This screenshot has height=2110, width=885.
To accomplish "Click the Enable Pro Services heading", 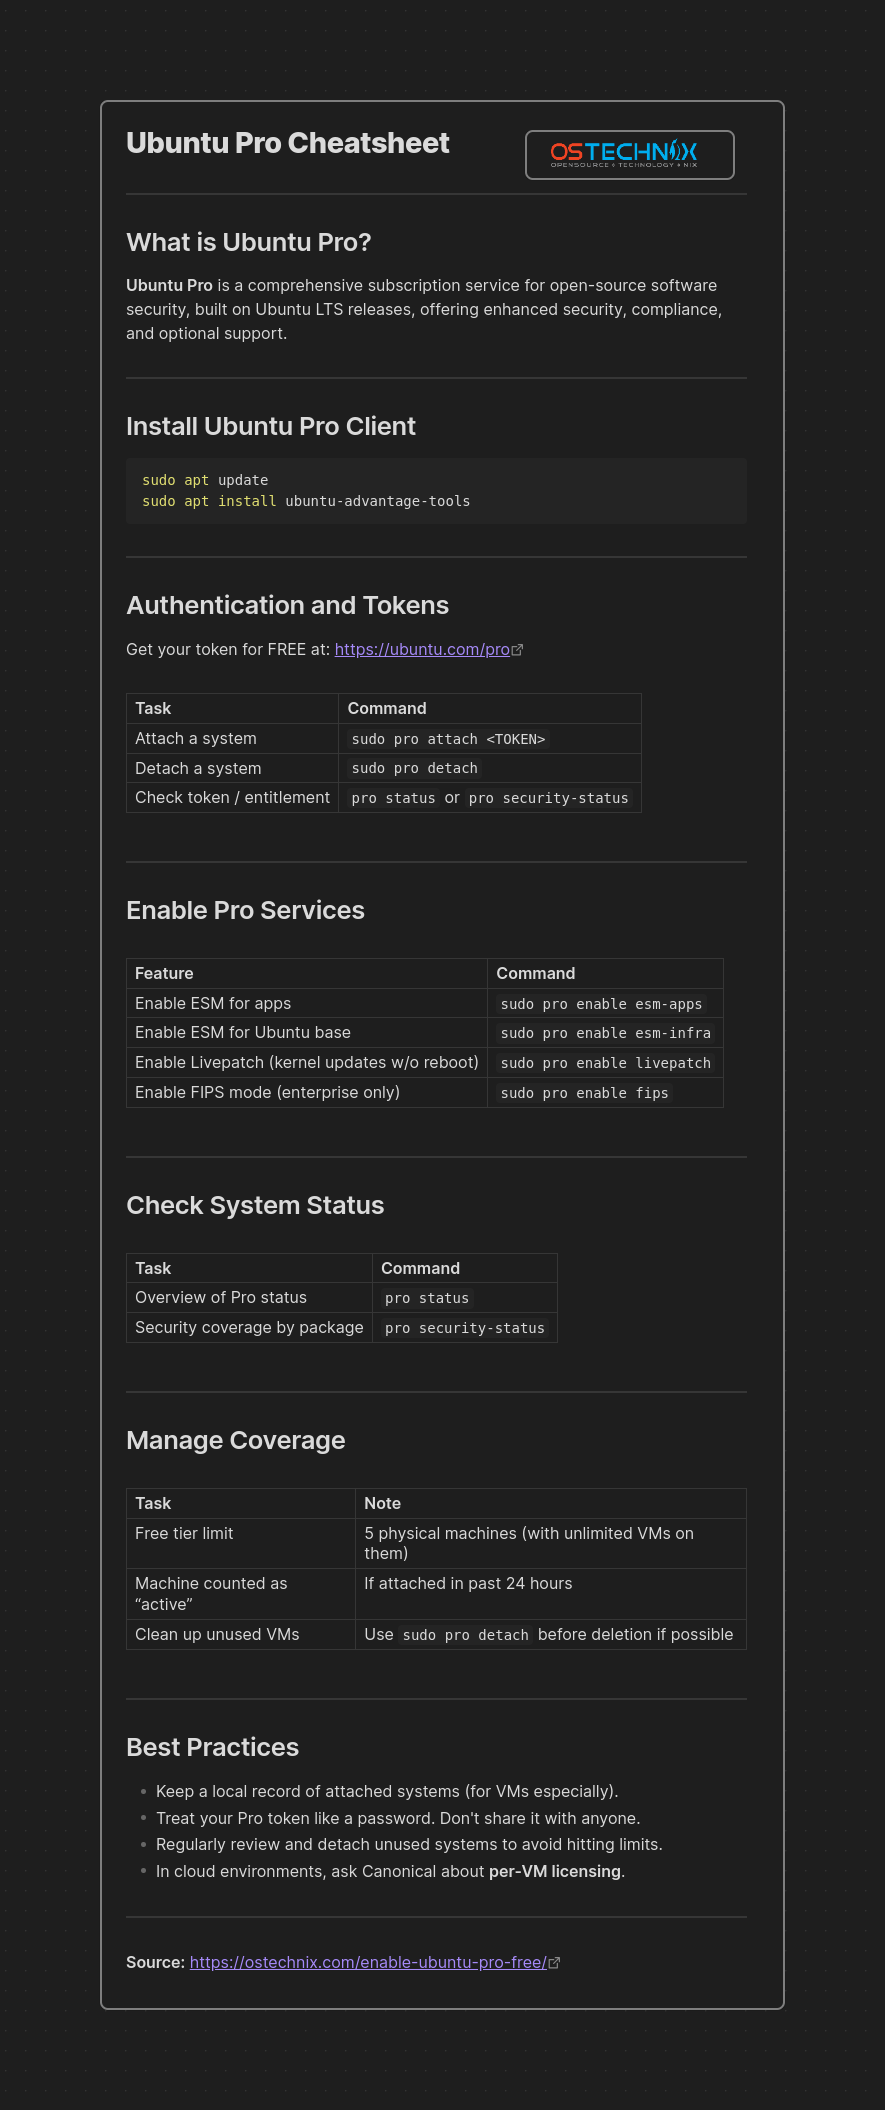I will pos(245,910).
